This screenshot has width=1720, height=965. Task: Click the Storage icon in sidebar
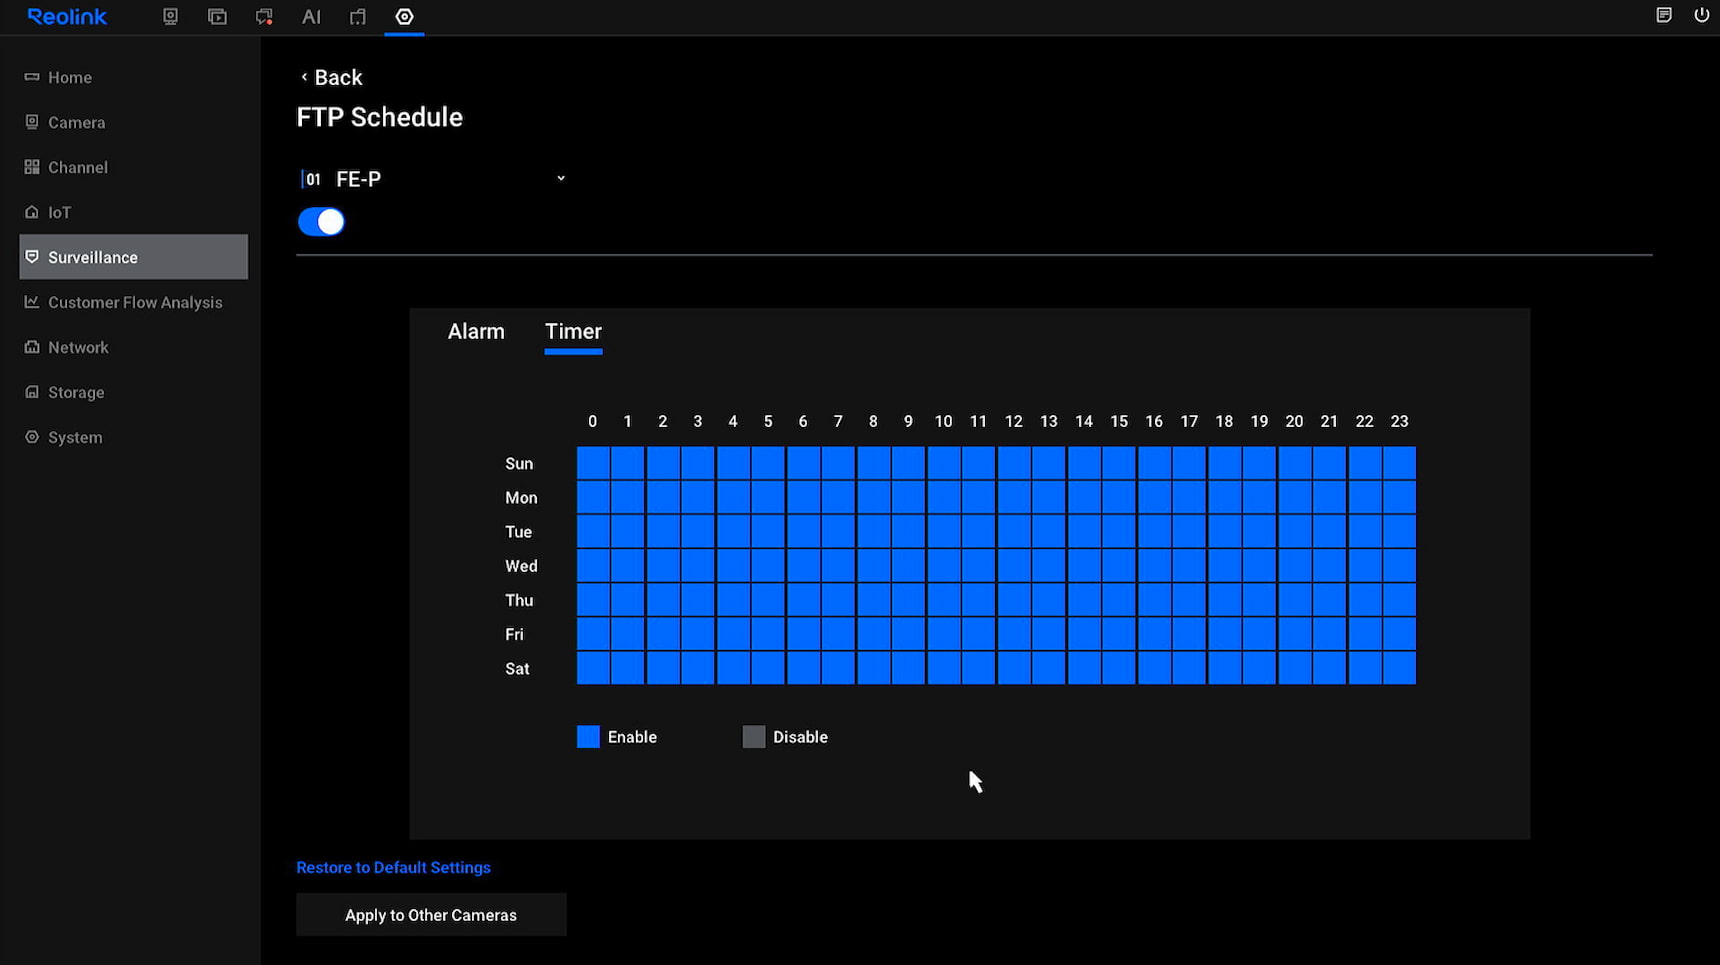32,392
